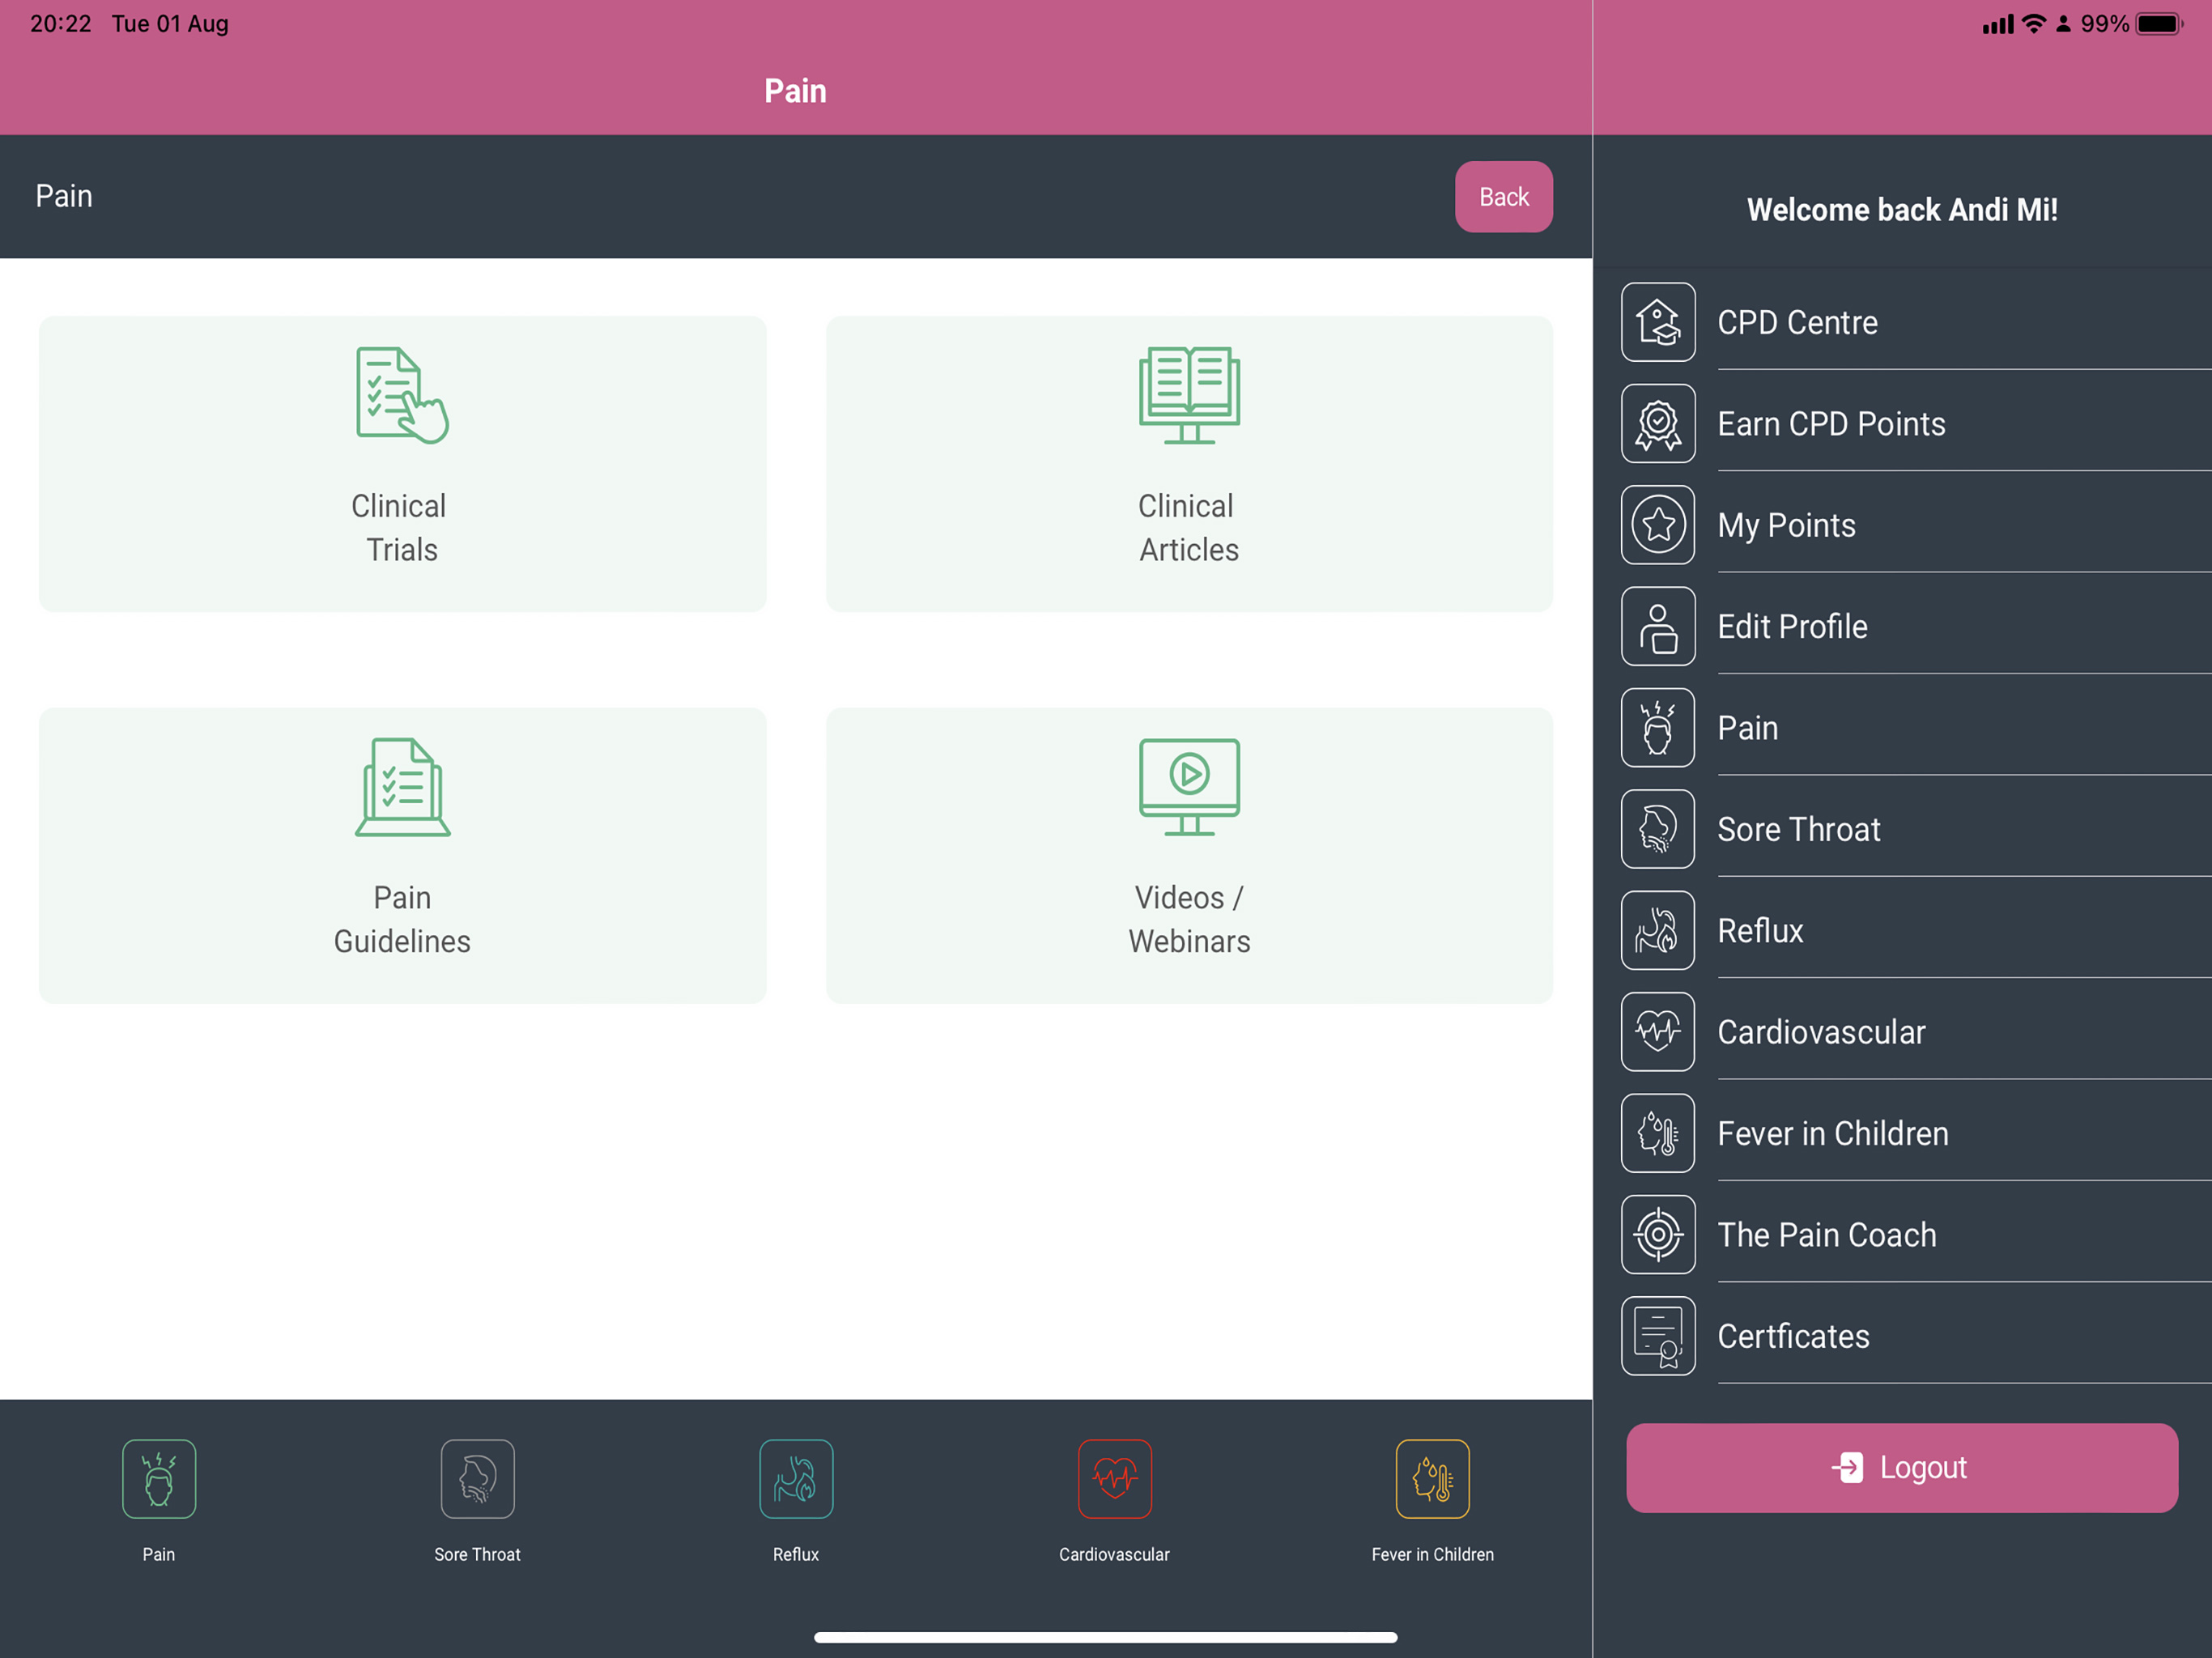
Task: Open the Clinical Articles card label
Action: pos(1189,528)
